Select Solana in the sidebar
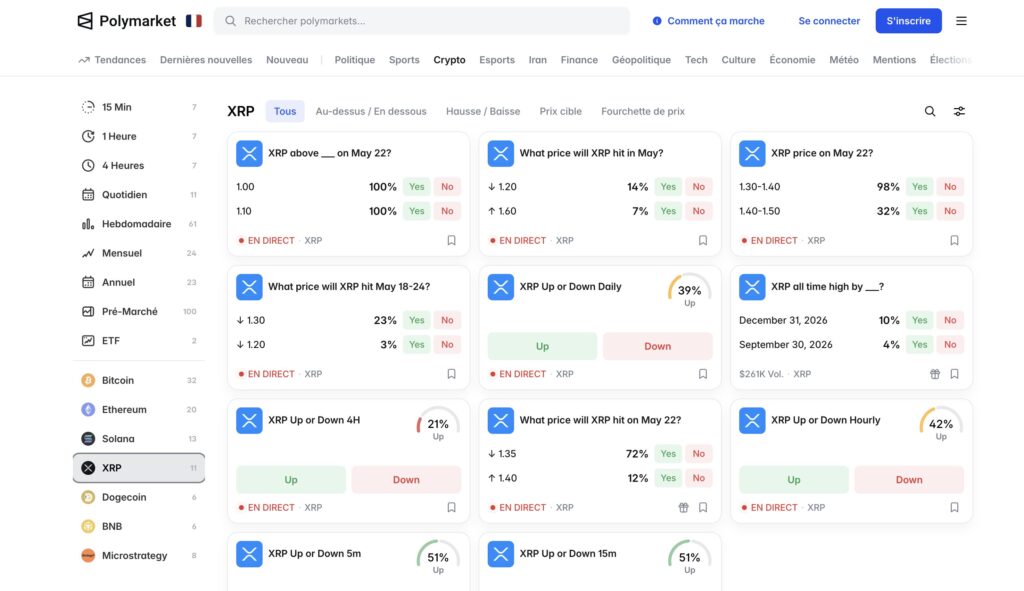1024x591 pixels. pyautogui.click(x=138, y=439)
